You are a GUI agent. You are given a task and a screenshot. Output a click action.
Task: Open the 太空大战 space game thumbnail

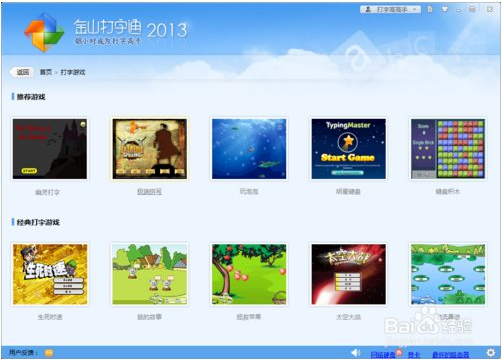(x=348, y=274)
